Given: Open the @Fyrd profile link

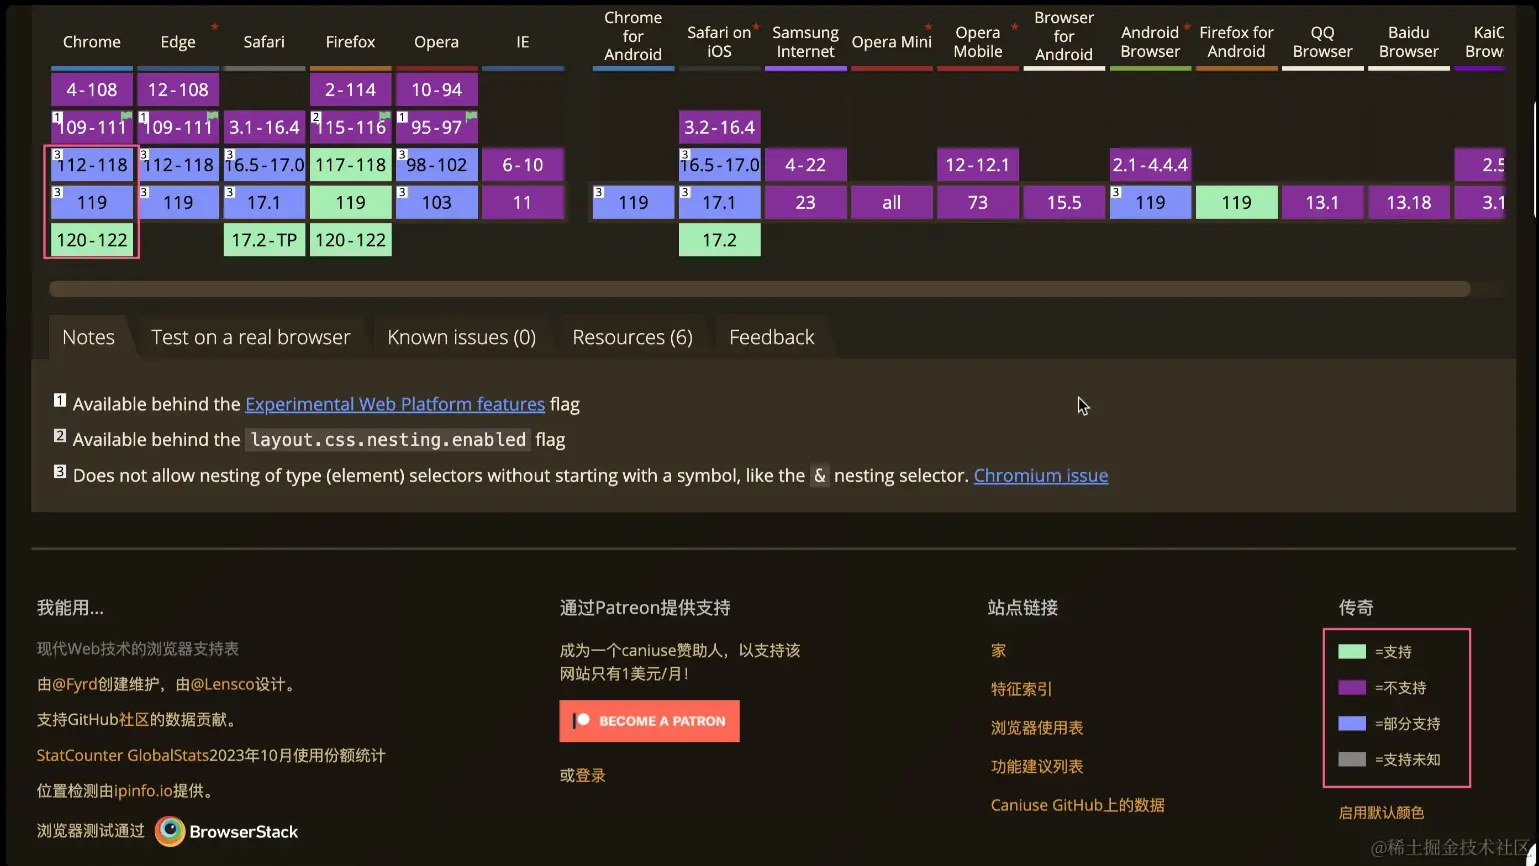Looking at the screenshot, I should pos(75,685).
